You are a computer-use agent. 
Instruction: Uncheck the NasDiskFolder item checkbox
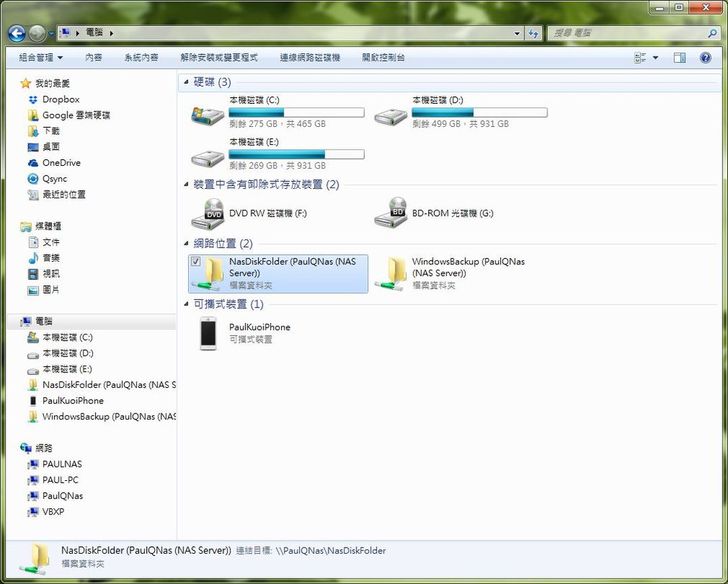click(x=196, y=261)
